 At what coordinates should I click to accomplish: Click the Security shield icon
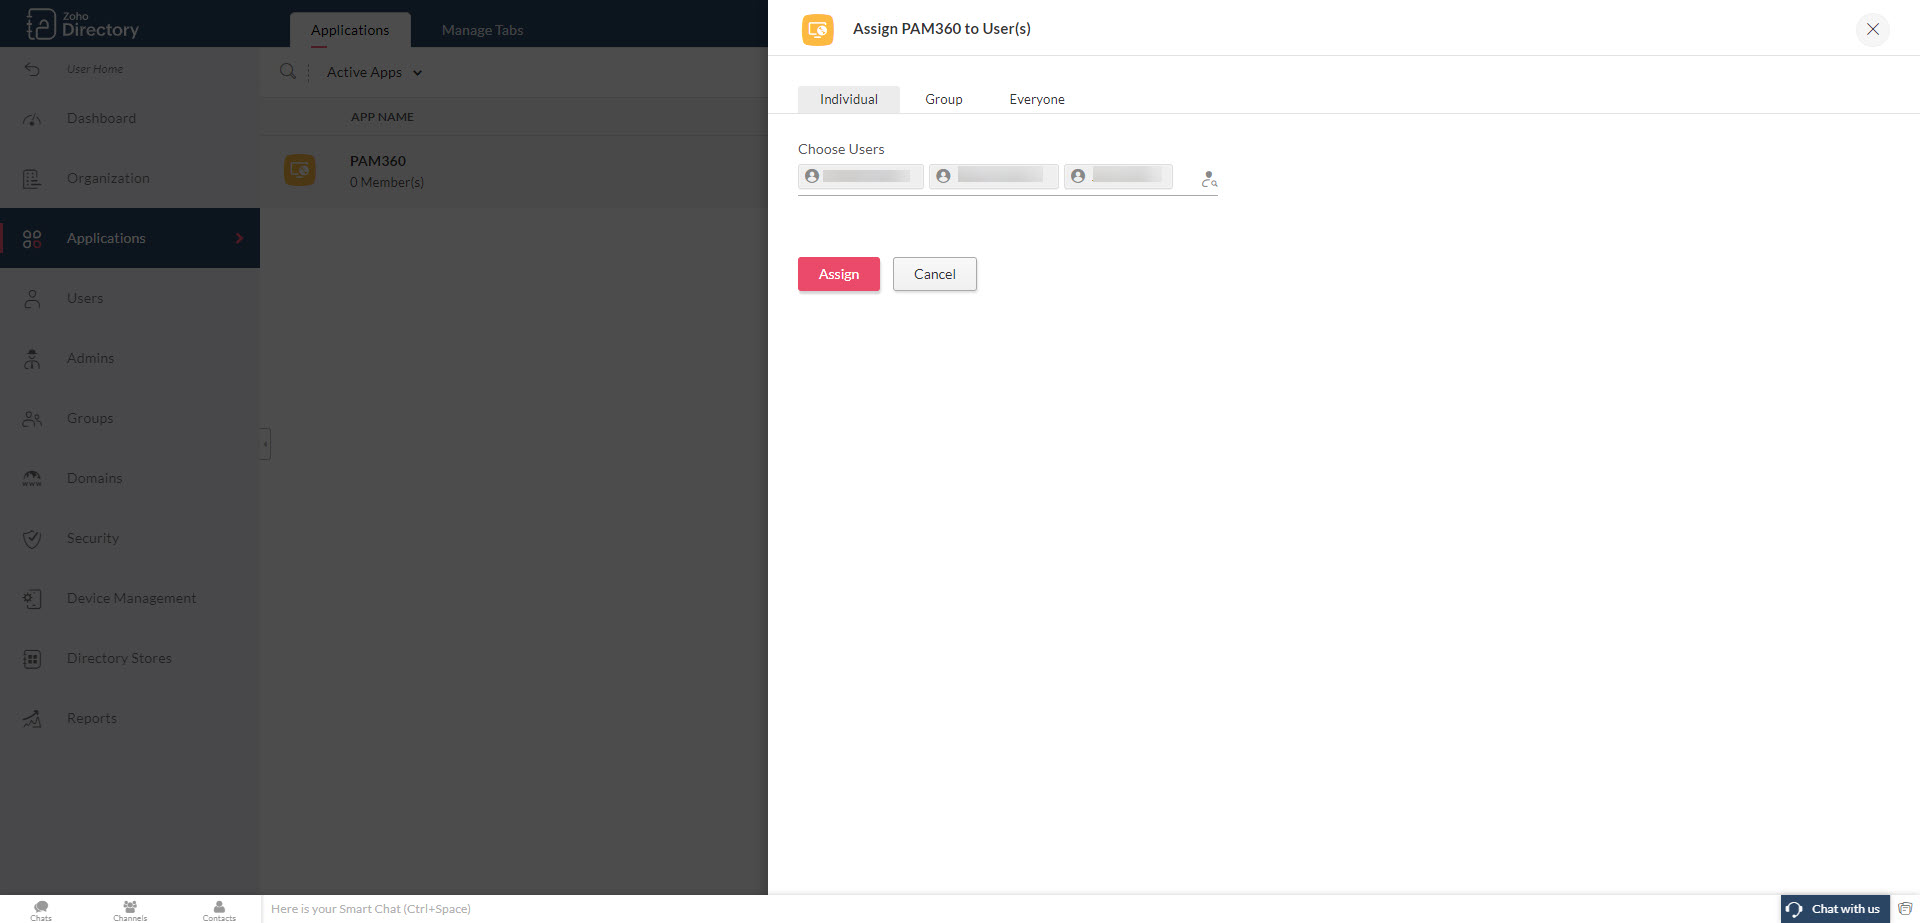32,539
